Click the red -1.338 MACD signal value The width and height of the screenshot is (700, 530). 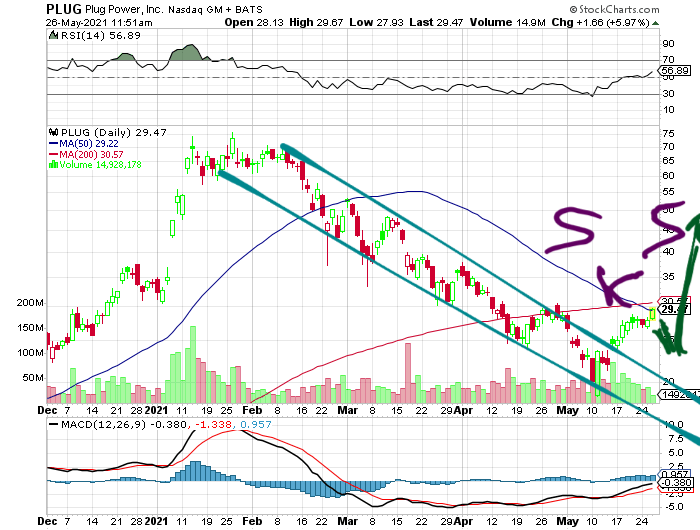pos(213,424)
